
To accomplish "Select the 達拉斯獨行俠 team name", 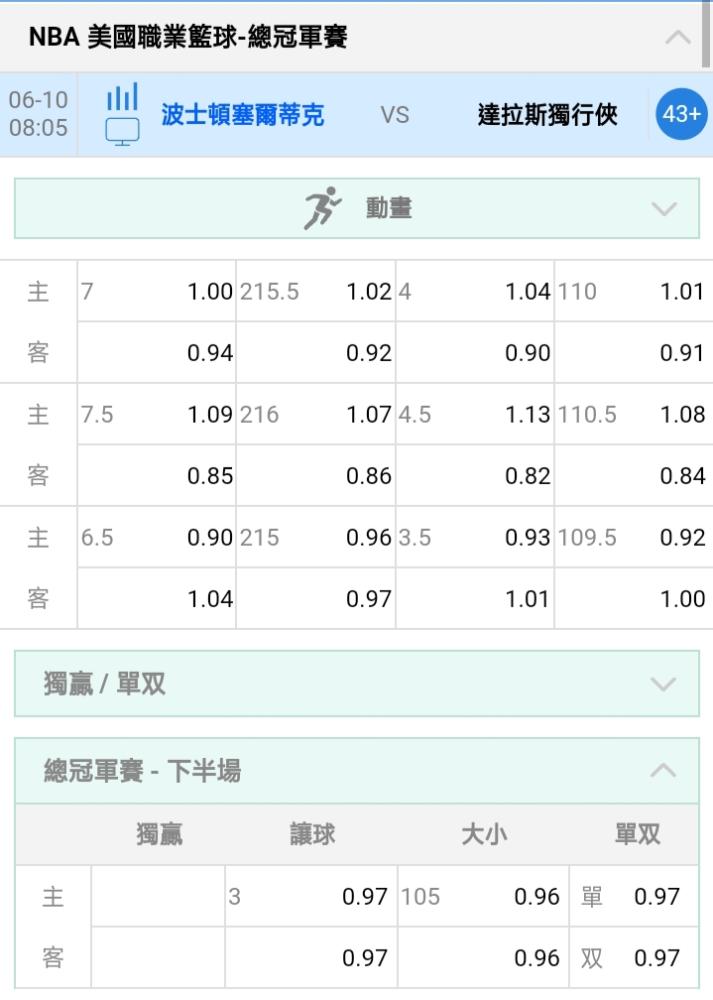I will tap(547, 115).
